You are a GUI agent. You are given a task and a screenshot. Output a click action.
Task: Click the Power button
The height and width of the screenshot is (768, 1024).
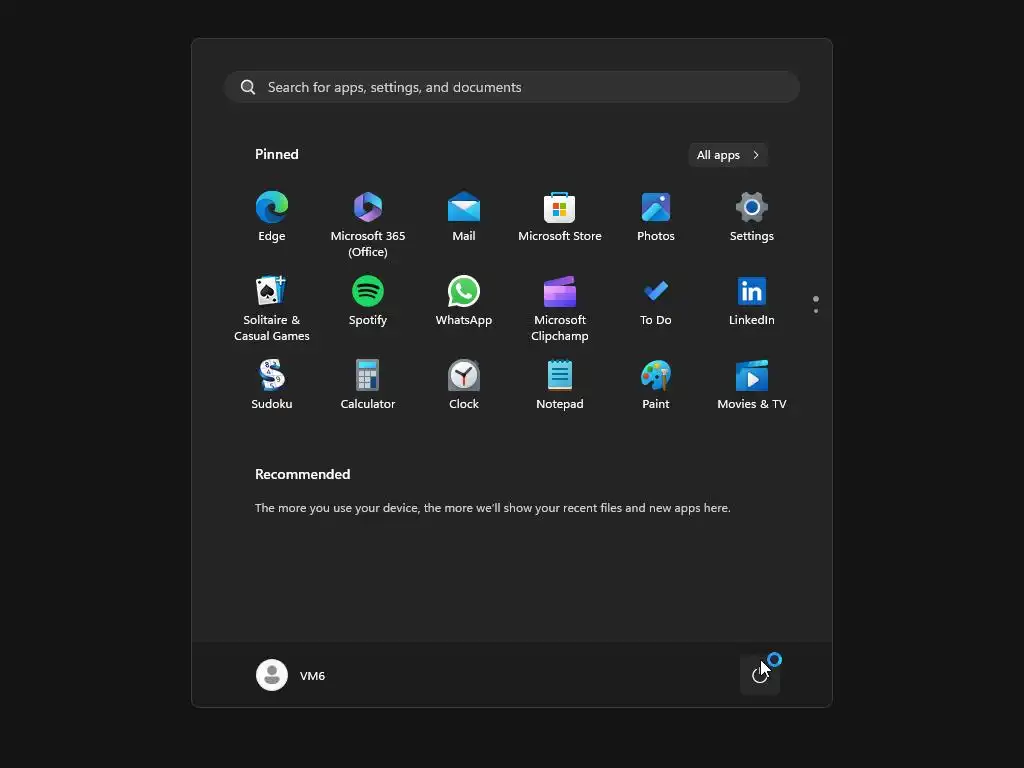pyautogui.click(x=760, y=675)
